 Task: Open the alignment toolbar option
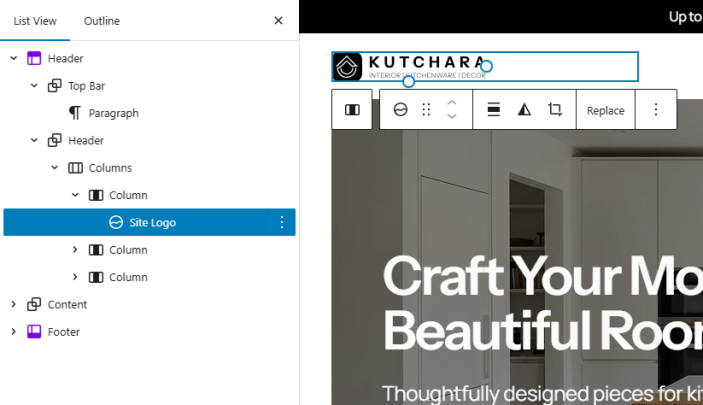coord(494,109)
